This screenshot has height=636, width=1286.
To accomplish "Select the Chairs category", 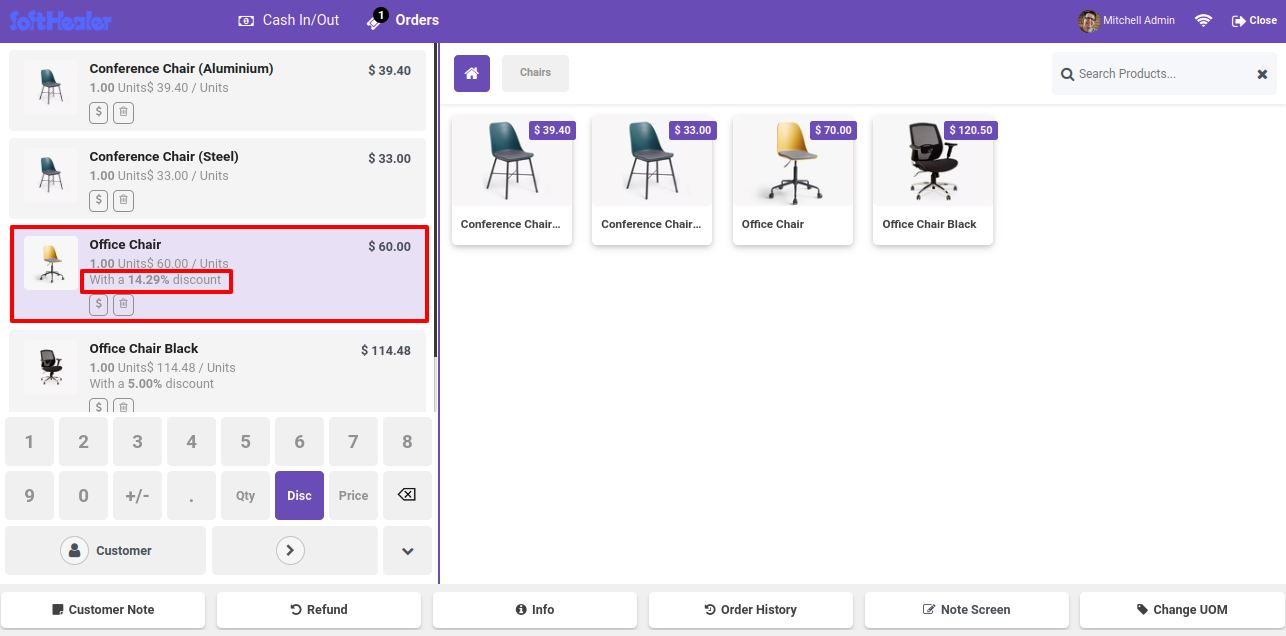I will pos(535,73).
